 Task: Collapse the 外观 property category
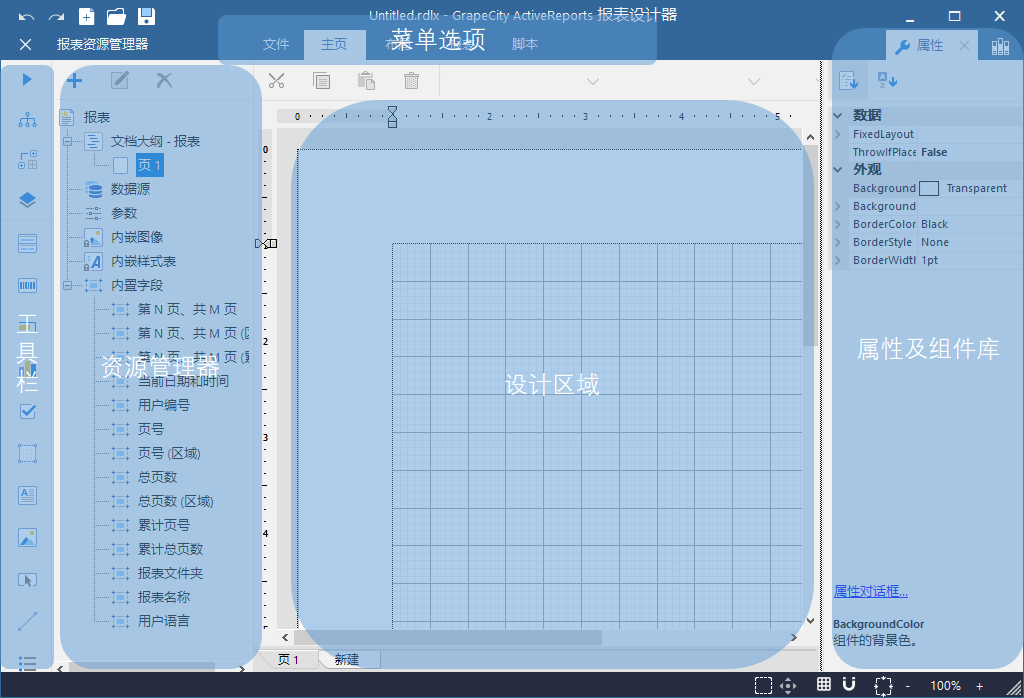click(838, 170)
